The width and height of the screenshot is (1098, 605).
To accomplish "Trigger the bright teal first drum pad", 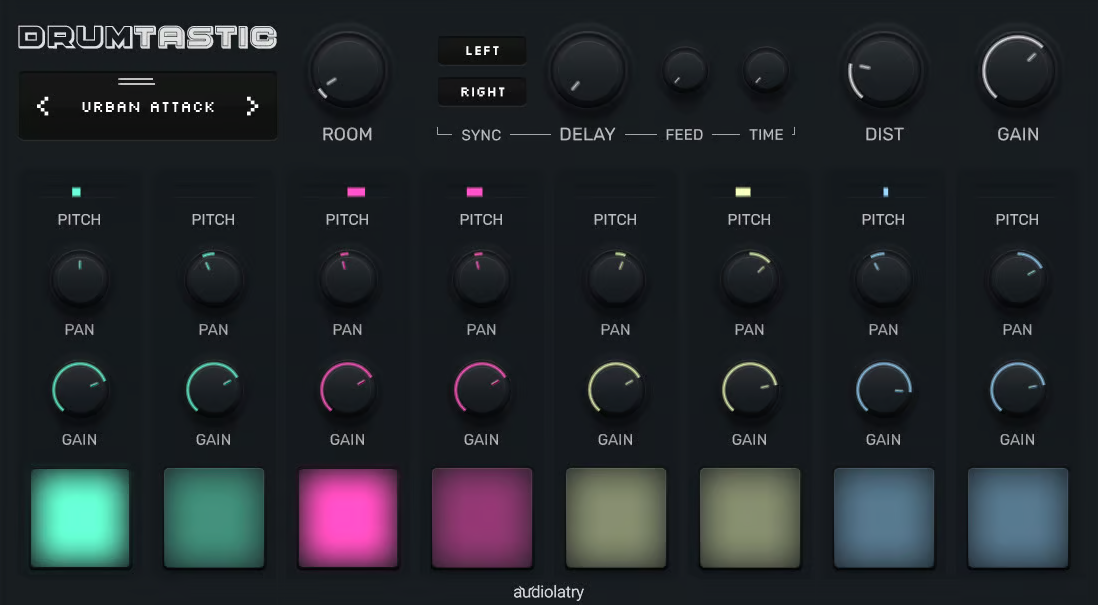I will [80, 518].
